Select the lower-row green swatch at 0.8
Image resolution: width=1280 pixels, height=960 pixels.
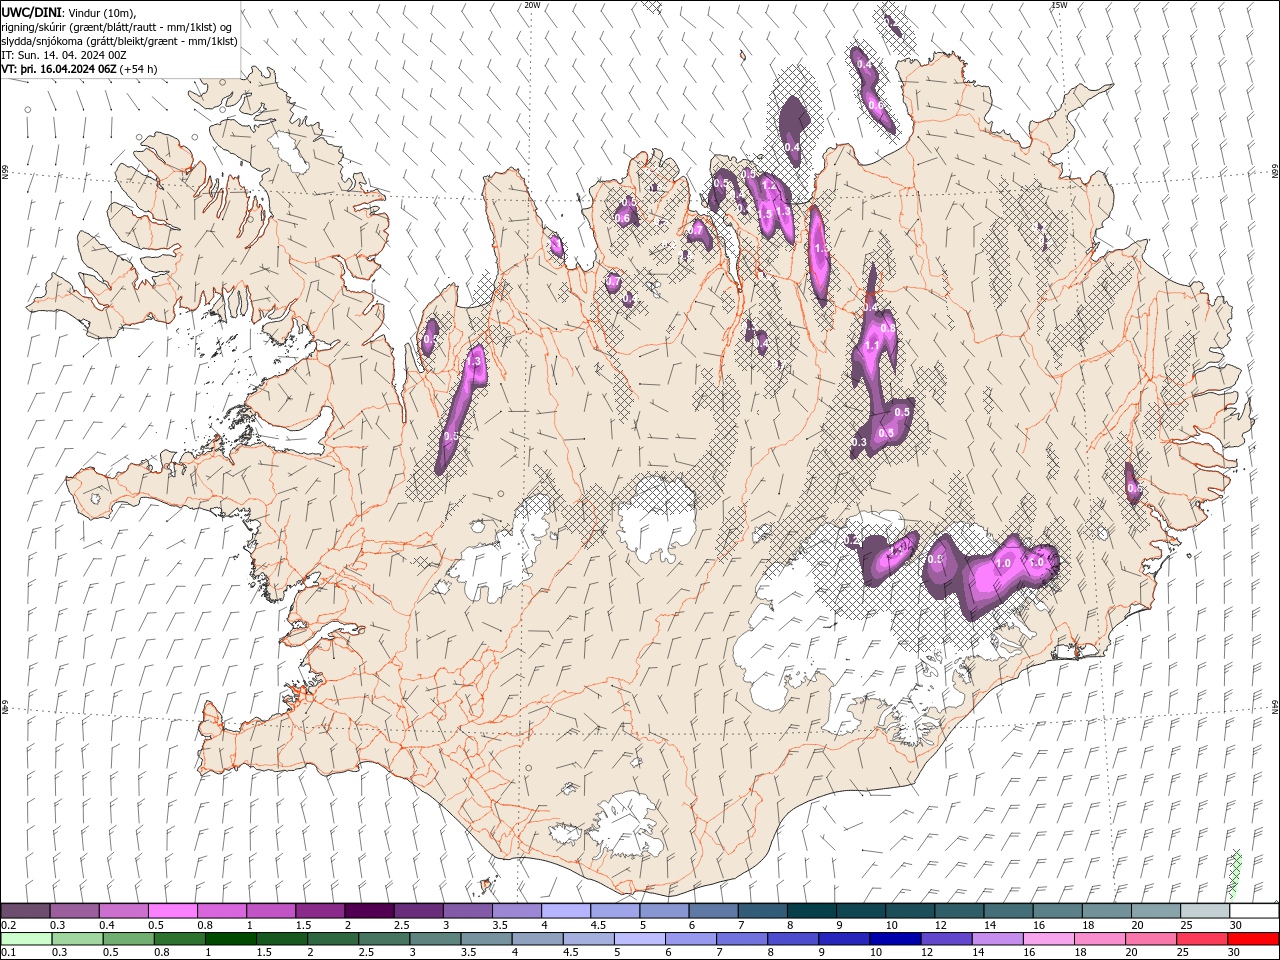click(x=179, y=939)
